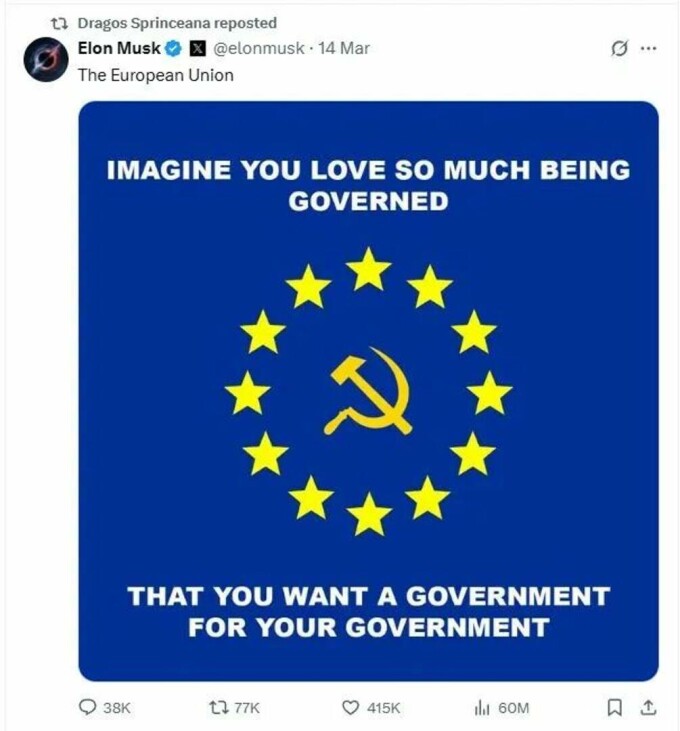This screenshot has width=680, height=731.
Task: Share the post via the upload arrow icon
Action: point(647,707)
